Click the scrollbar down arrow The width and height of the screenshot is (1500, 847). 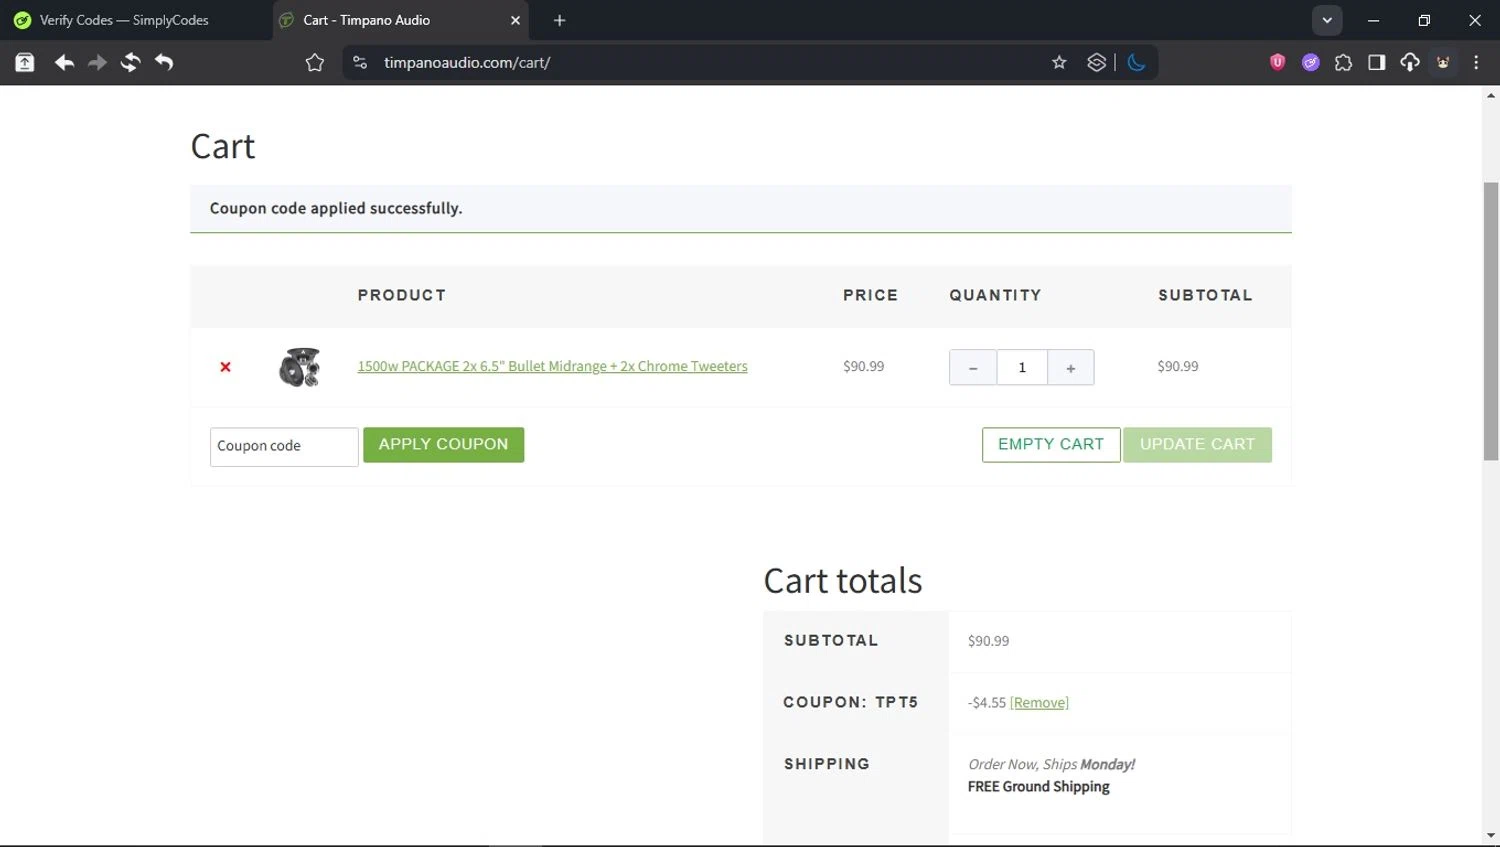[x=1491, y=835]
